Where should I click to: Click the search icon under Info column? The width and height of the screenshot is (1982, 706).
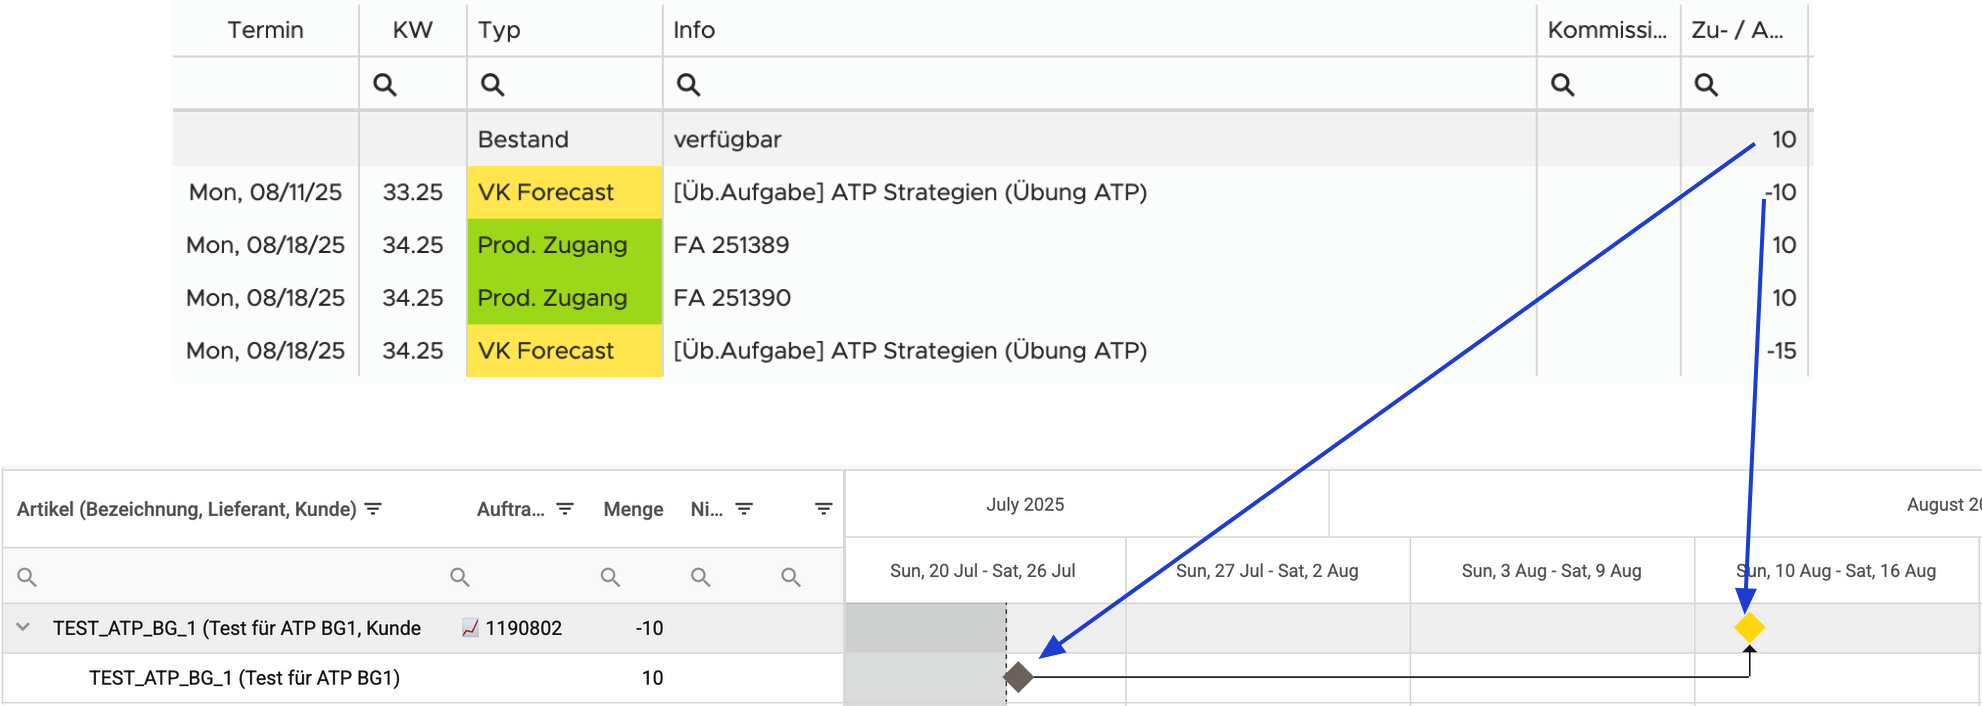(x=688, y=85)
